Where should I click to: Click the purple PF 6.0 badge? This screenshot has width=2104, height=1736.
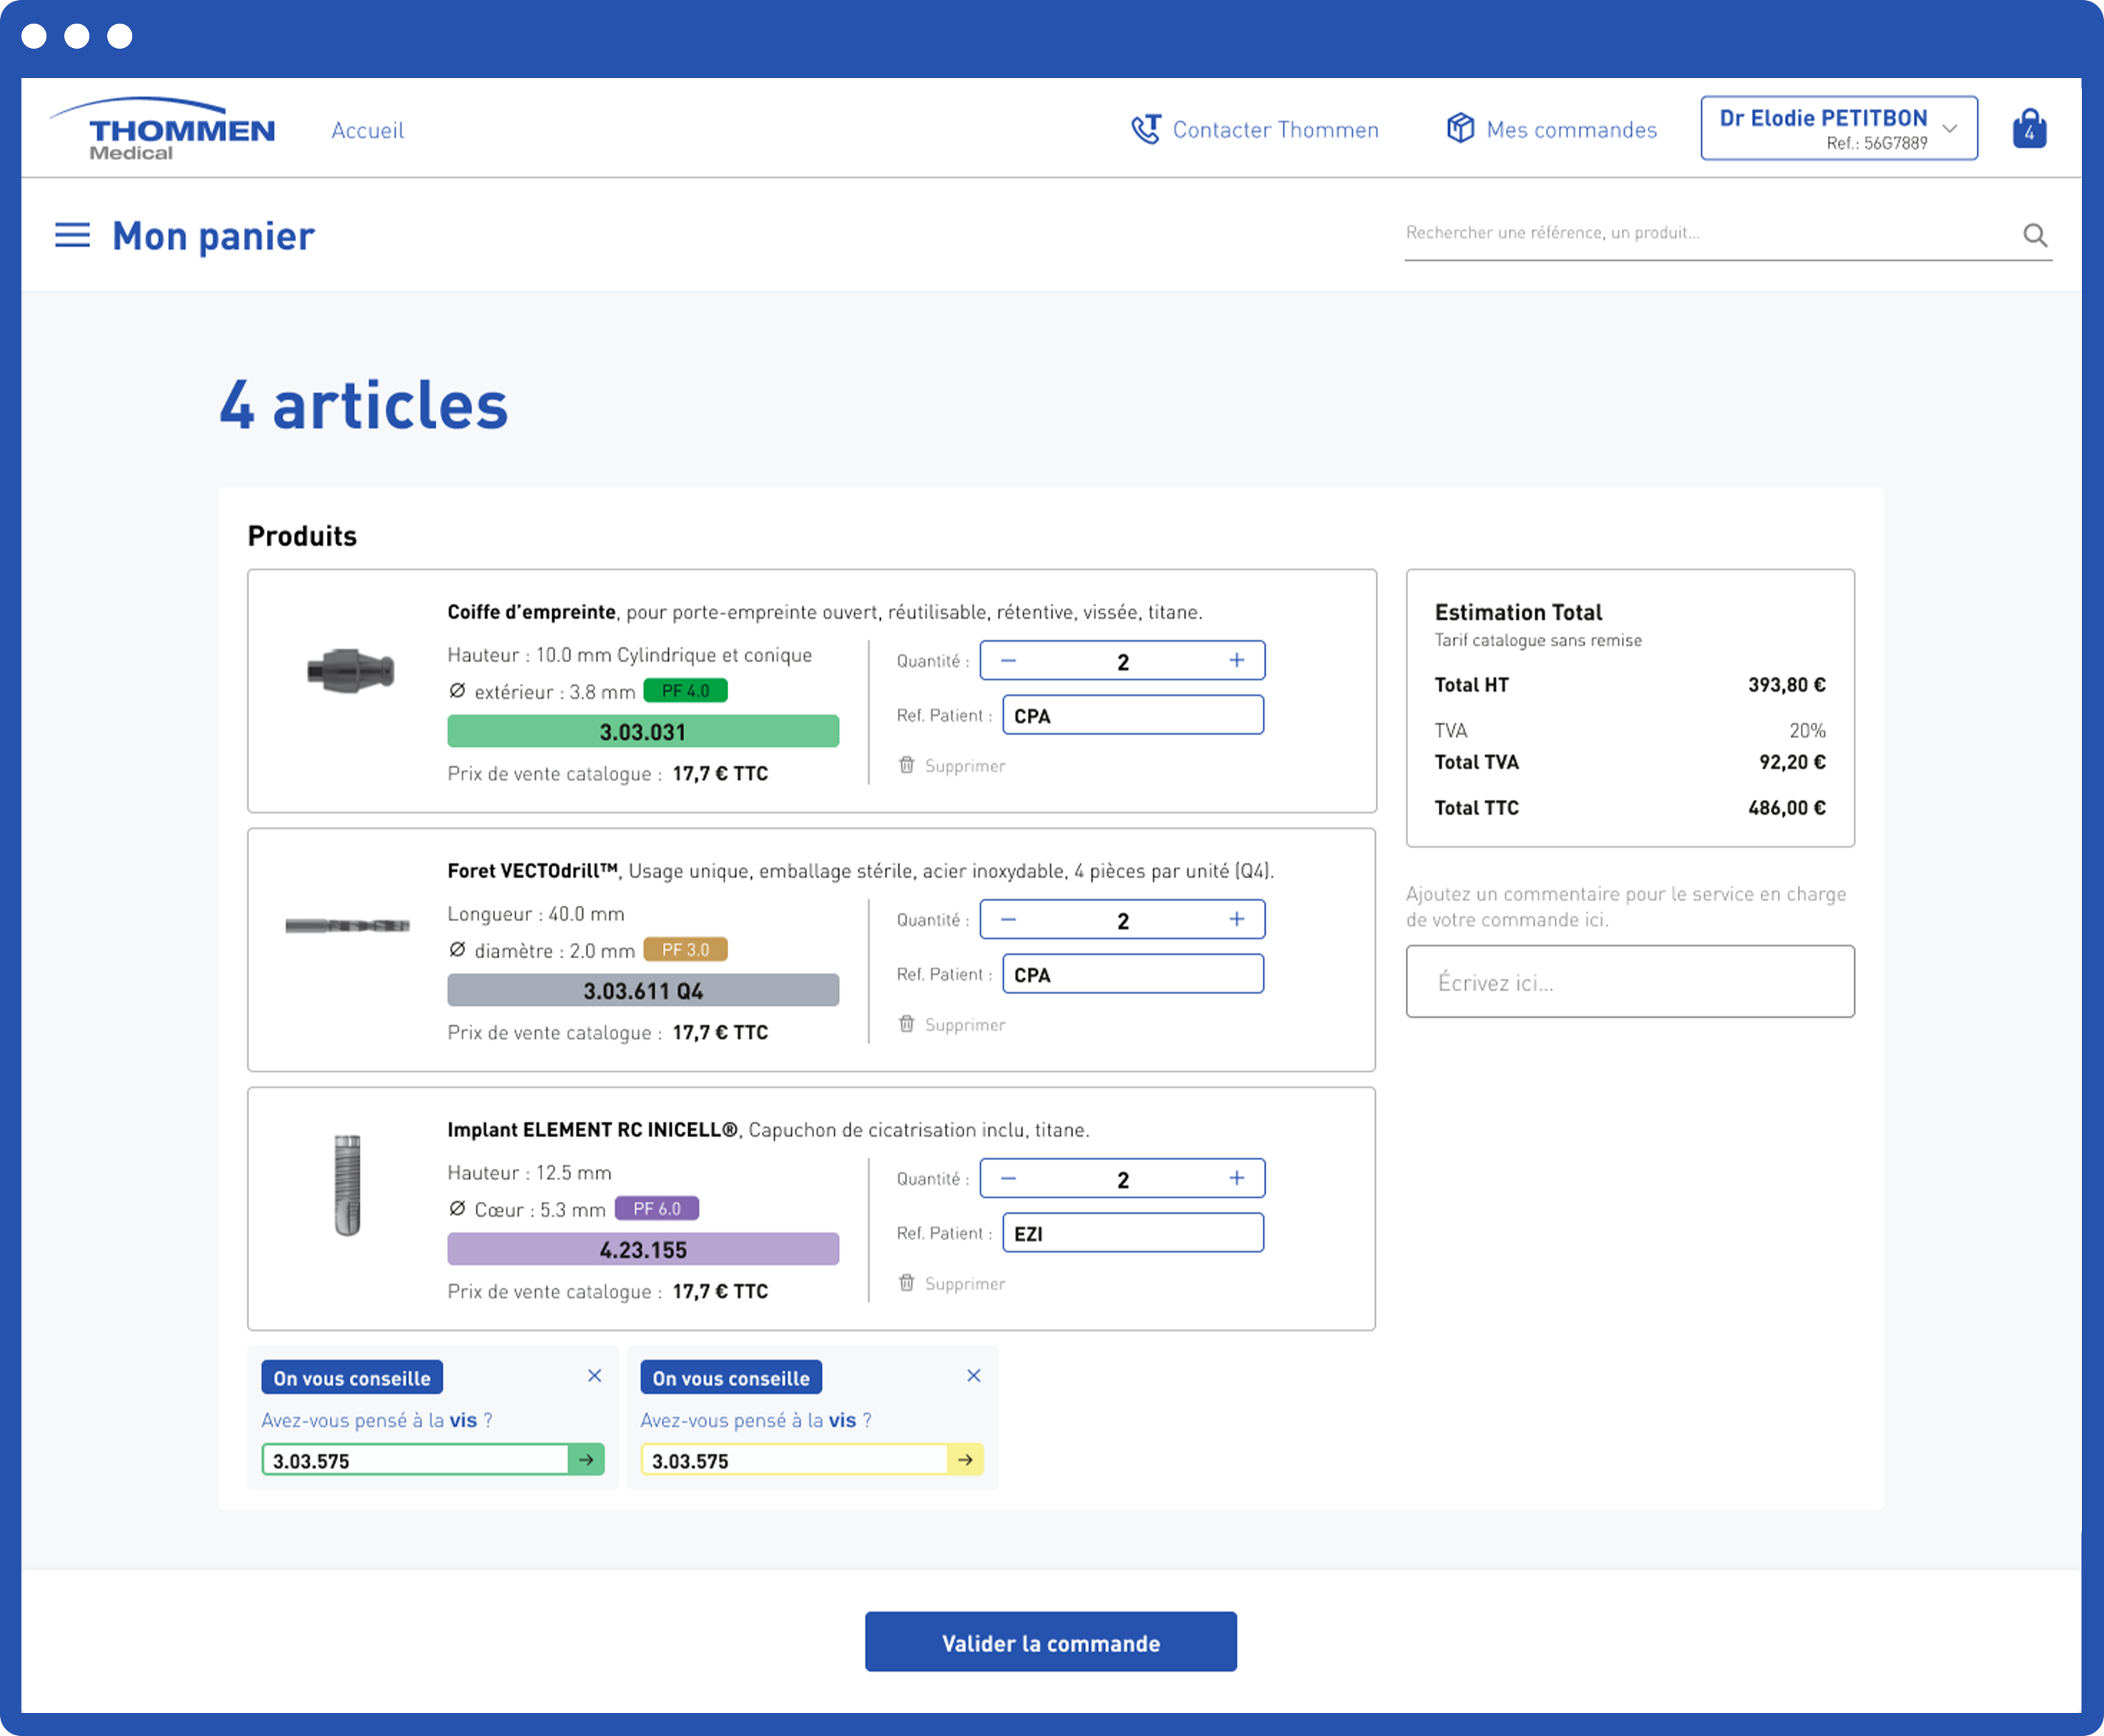click(x=657, y=1209)
